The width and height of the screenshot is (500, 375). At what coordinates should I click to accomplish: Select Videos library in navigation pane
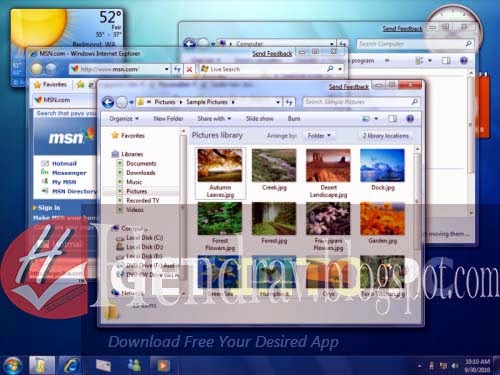point(135,210)
